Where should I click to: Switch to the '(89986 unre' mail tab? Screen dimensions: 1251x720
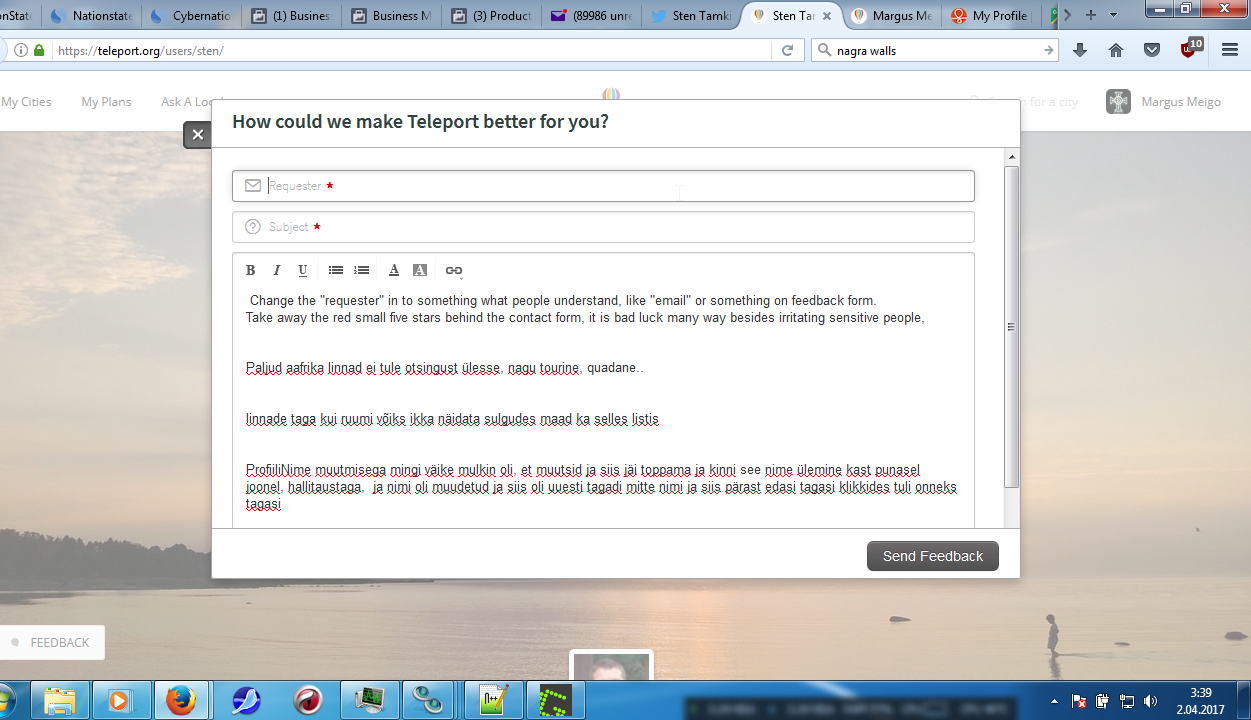pos(590,16)
